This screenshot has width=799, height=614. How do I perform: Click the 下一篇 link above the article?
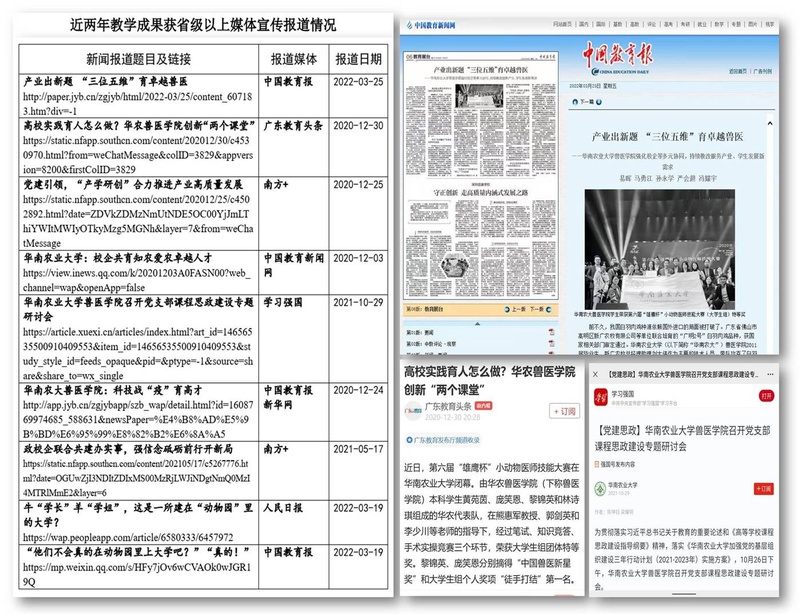click(587, 102)
